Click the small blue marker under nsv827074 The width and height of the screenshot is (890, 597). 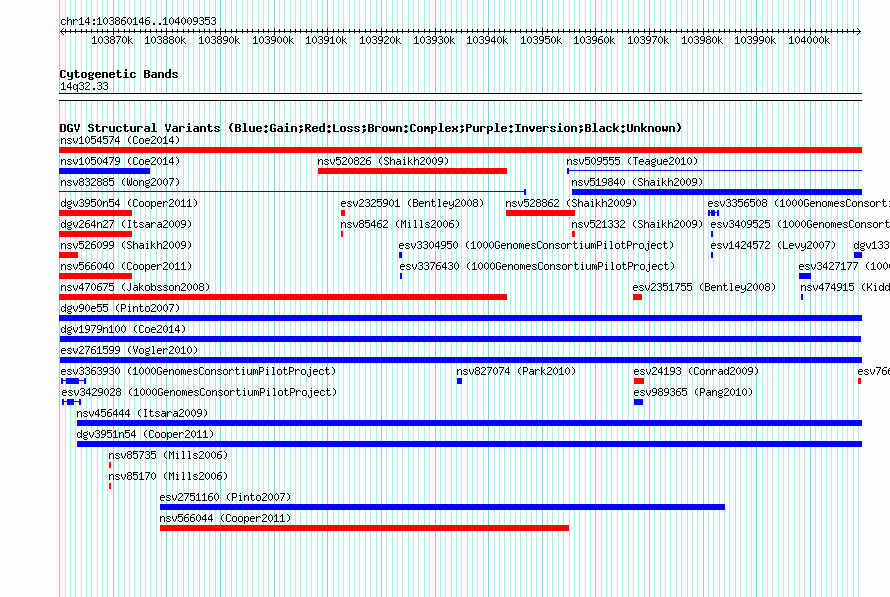(x=459, y=381)
